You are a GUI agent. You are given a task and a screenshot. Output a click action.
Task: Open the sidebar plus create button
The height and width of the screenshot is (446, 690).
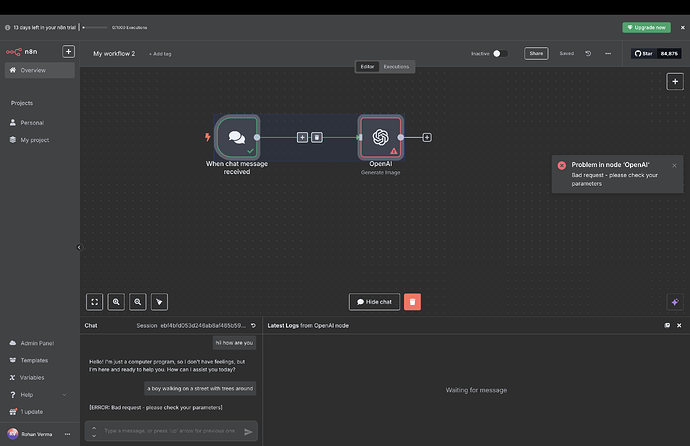pyautogui.click(x=68, y=51)
